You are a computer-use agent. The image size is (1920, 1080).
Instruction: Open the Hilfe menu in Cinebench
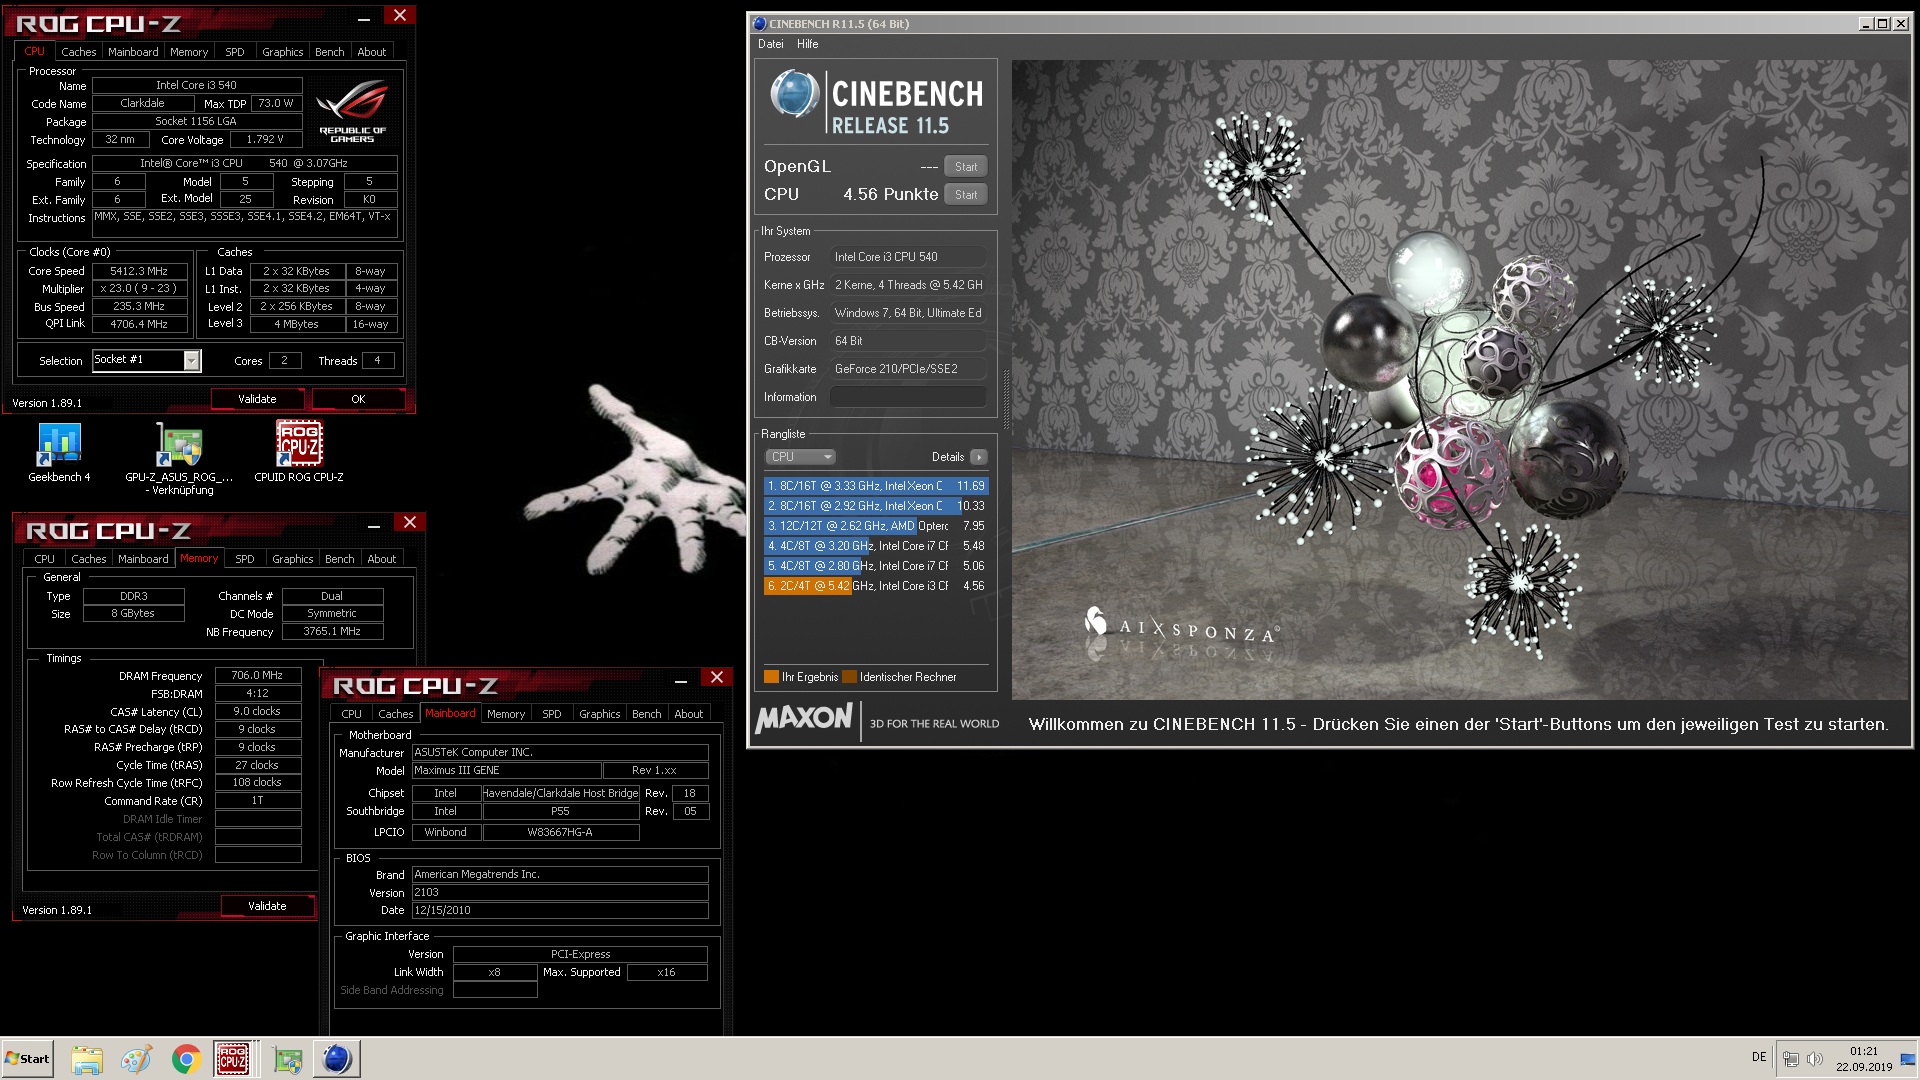click(808, 44)
